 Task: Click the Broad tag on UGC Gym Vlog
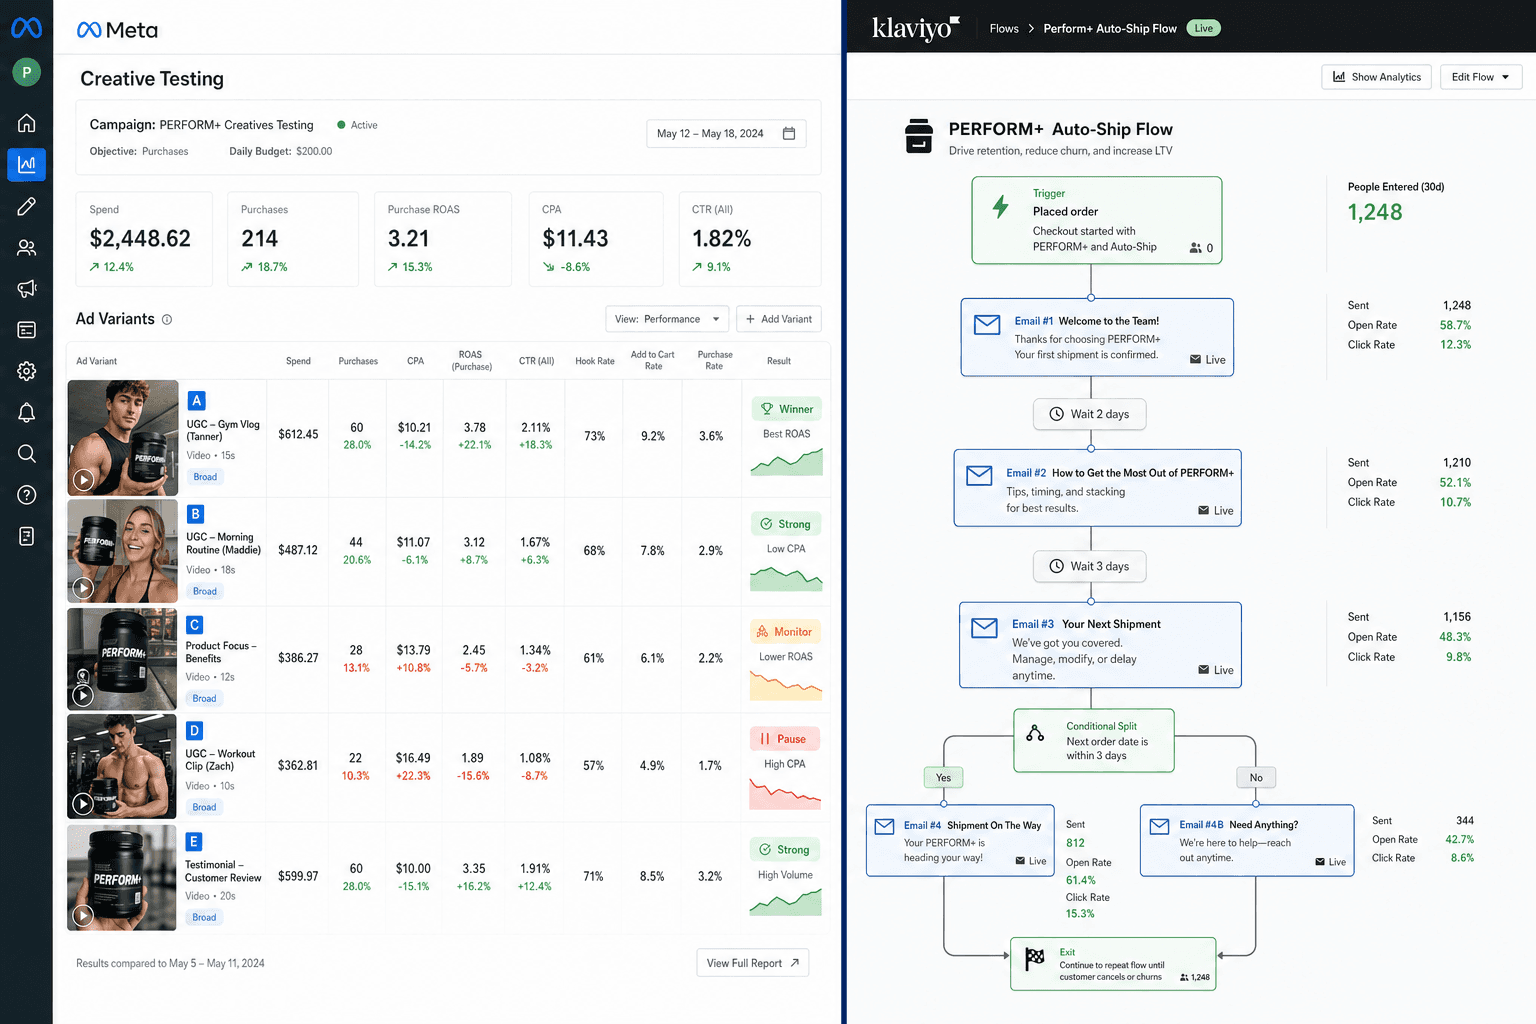(x=205, y=477)
